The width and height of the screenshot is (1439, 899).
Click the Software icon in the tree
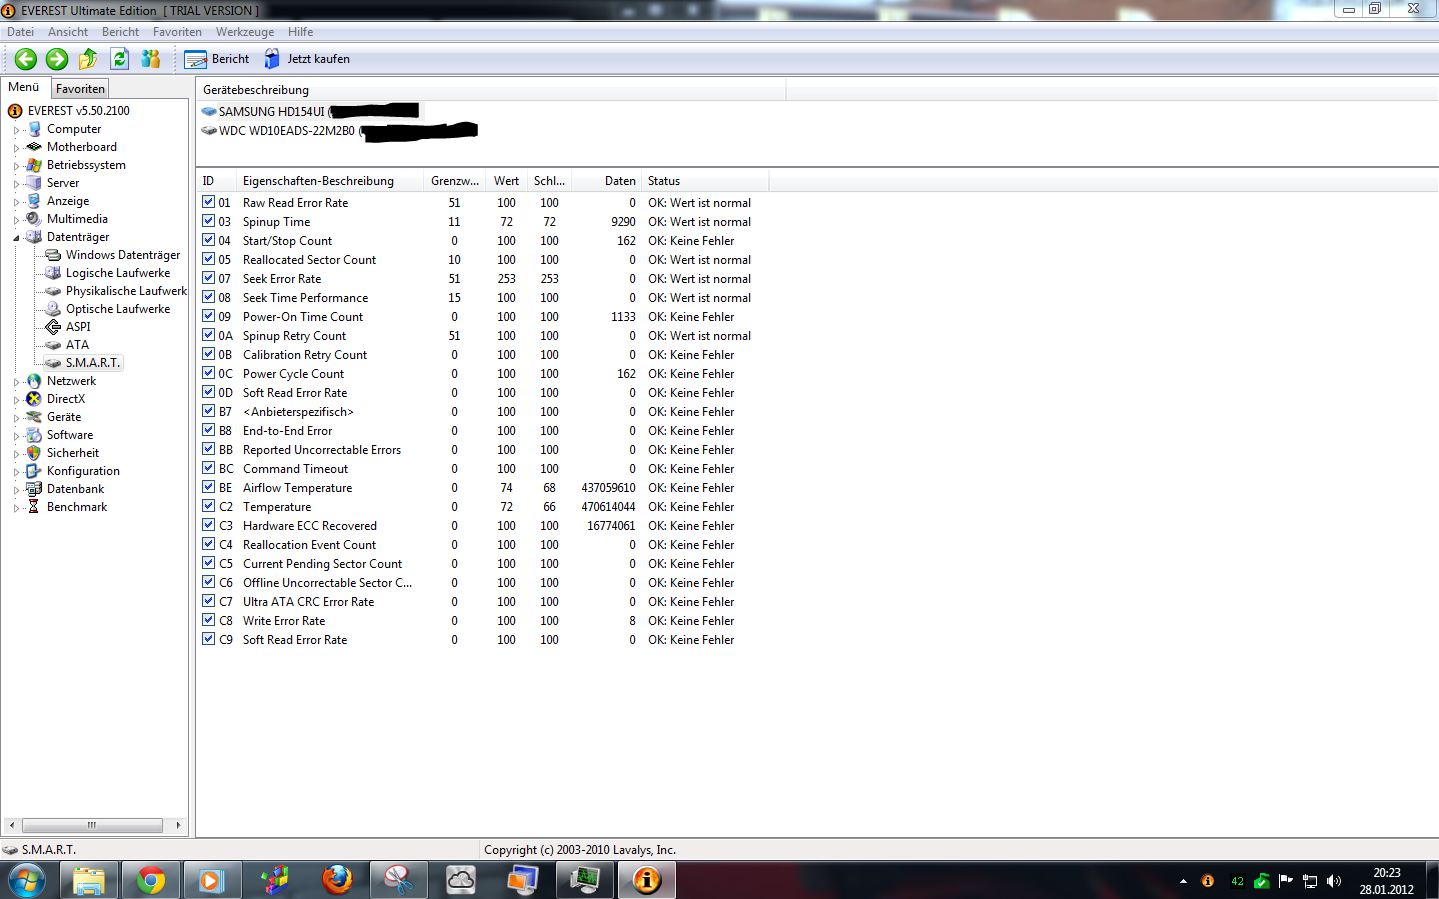pyautogui.click(x=34, y=435)
